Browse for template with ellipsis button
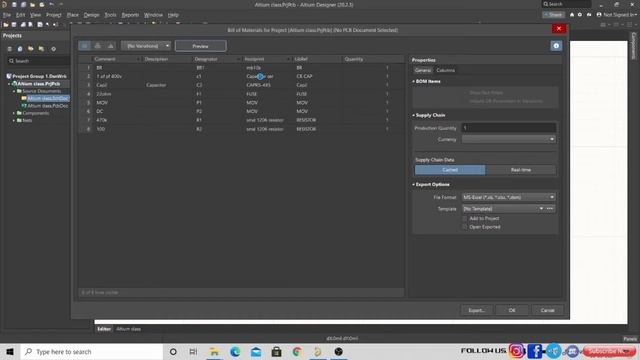 point(550,209)
